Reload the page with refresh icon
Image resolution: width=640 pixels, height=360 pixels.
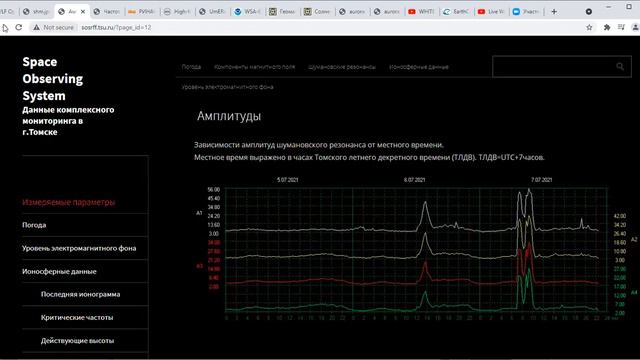point(19,27)
